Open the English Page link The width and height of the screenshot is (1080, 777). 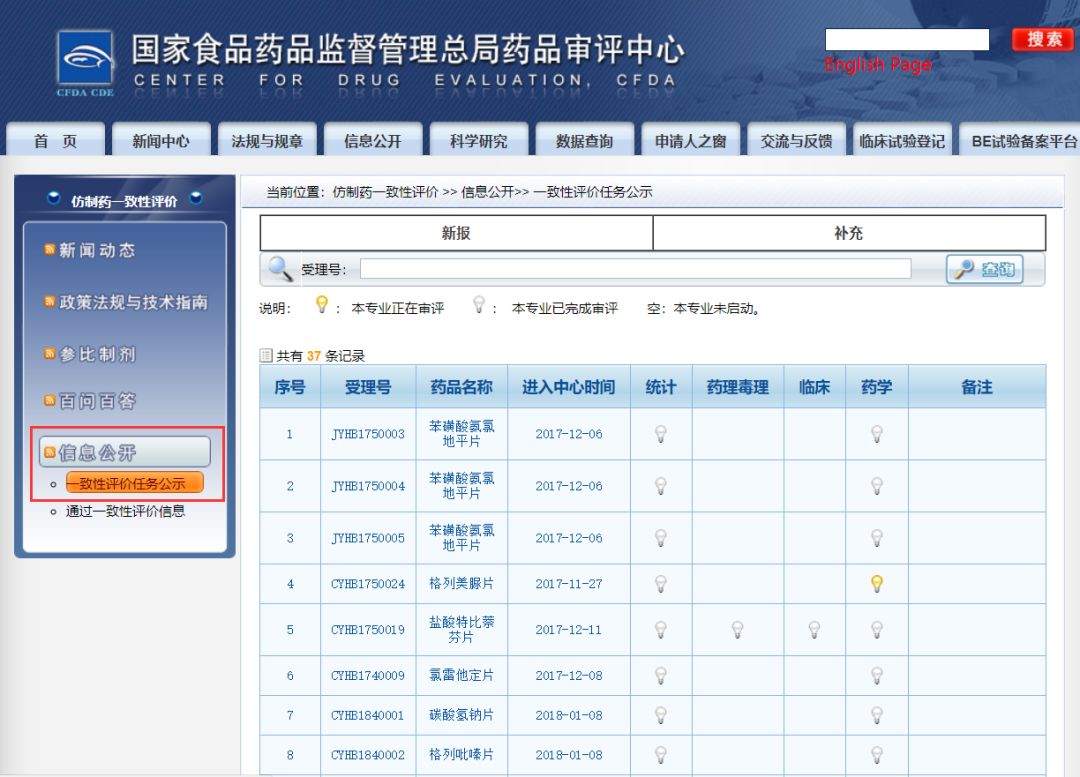878,65
